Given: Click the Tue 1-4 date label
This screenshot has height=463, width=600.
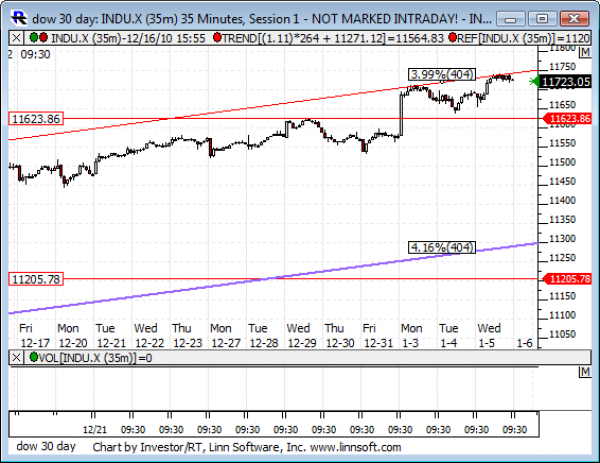Looking at the screenshot, I should pos(449,336).
